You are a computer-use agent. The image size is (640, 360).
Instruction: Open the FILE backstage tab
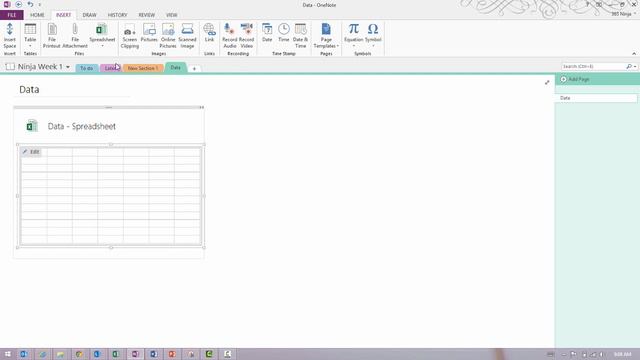11,15
